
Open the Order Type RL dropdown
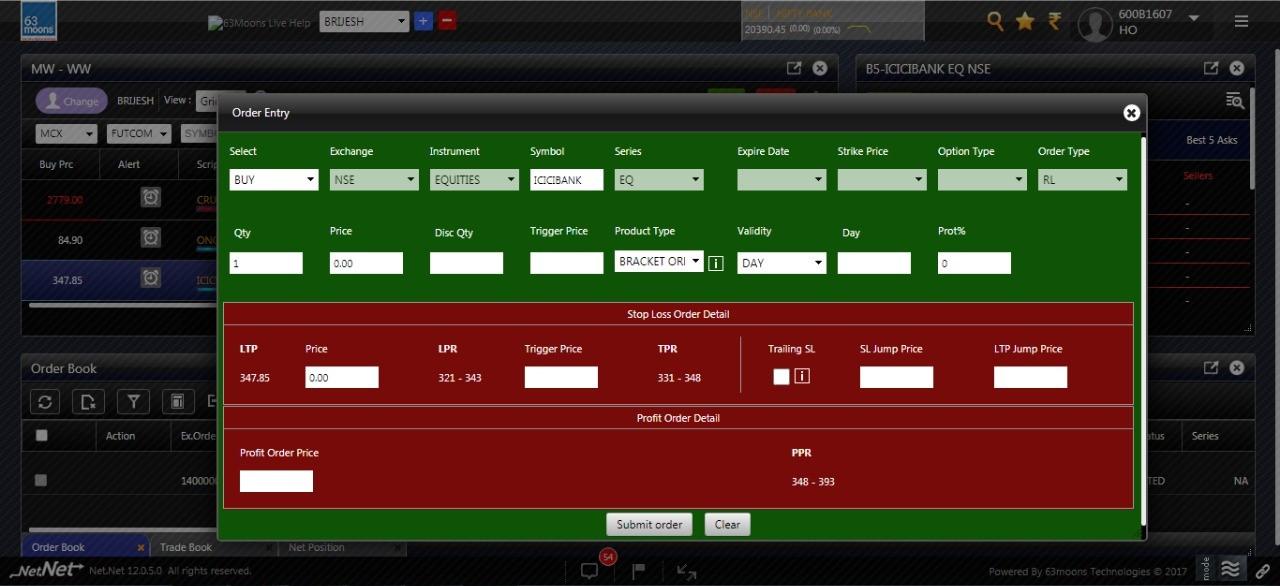(x=1082, y=180)
